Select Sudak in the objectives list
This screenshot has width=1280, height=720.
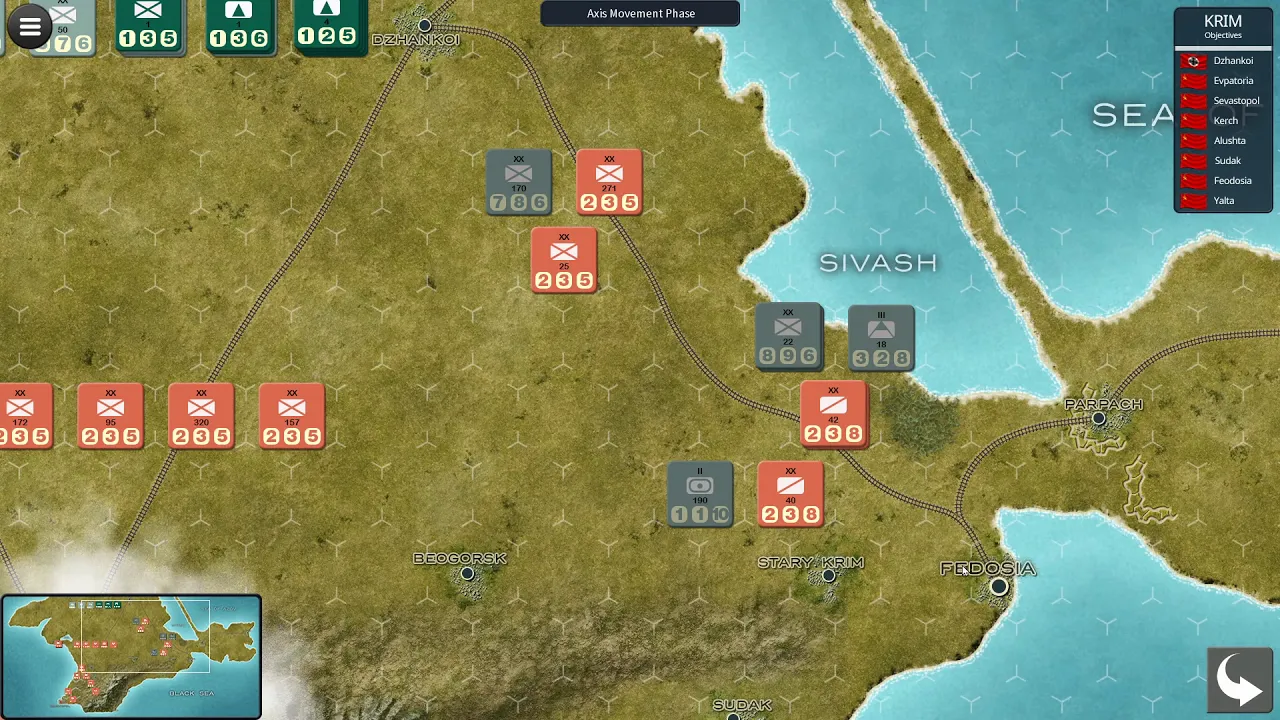tap(1227, 161)
